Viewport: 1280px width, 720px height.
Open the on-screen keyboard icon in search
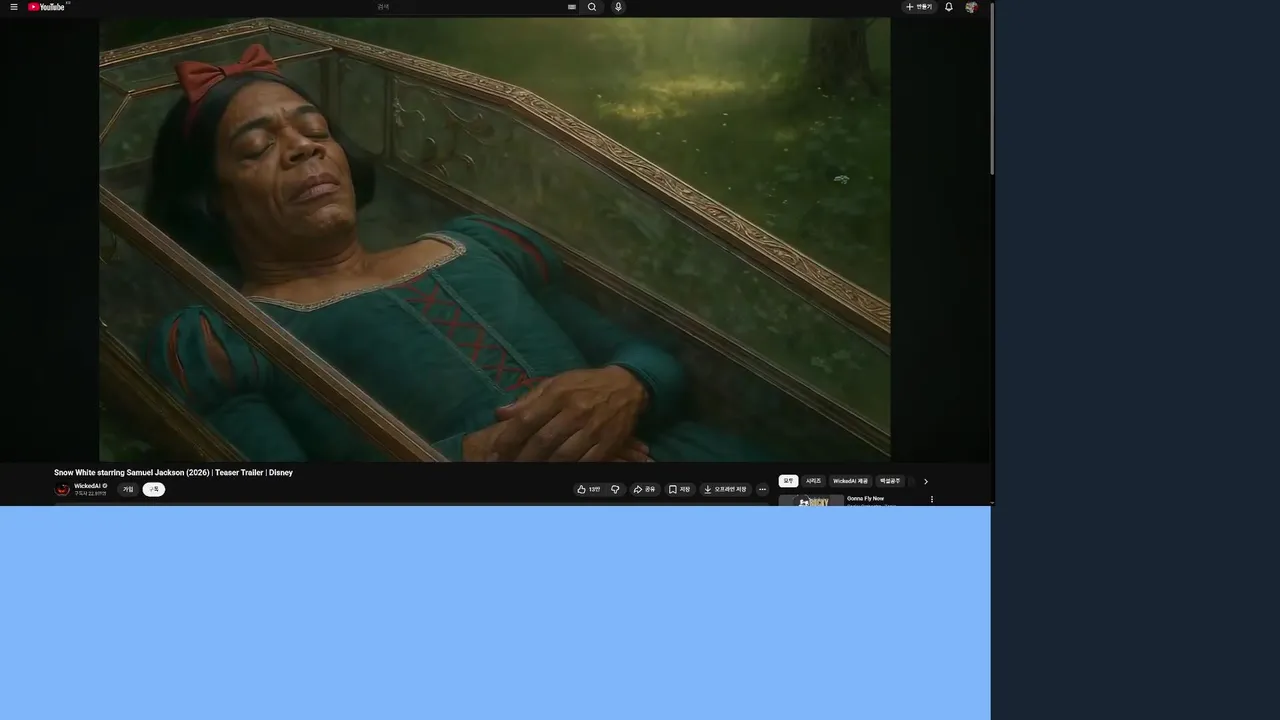[572, 7]
